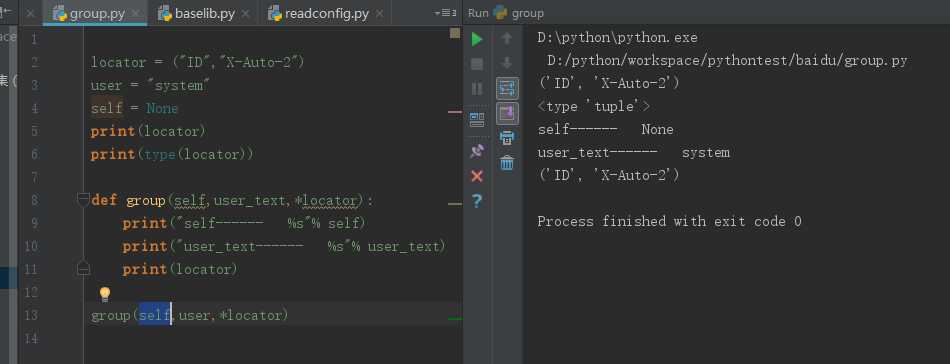950x364 pixels.
Task: Click the highlighted self argument on line 13
Action: [x=155, y=315]
